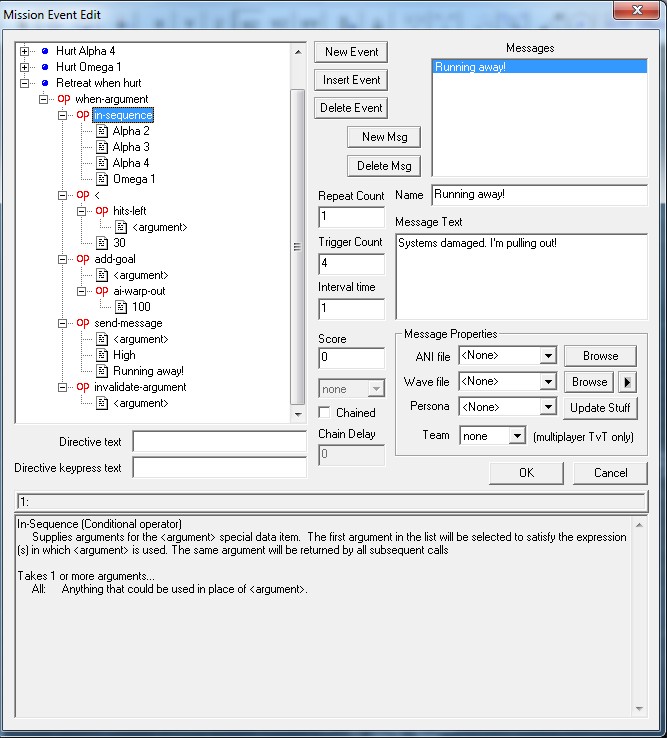This screenshot has width=667, height=738.
Task: Open the Team dropdown
Action: (x=516, y=436)
